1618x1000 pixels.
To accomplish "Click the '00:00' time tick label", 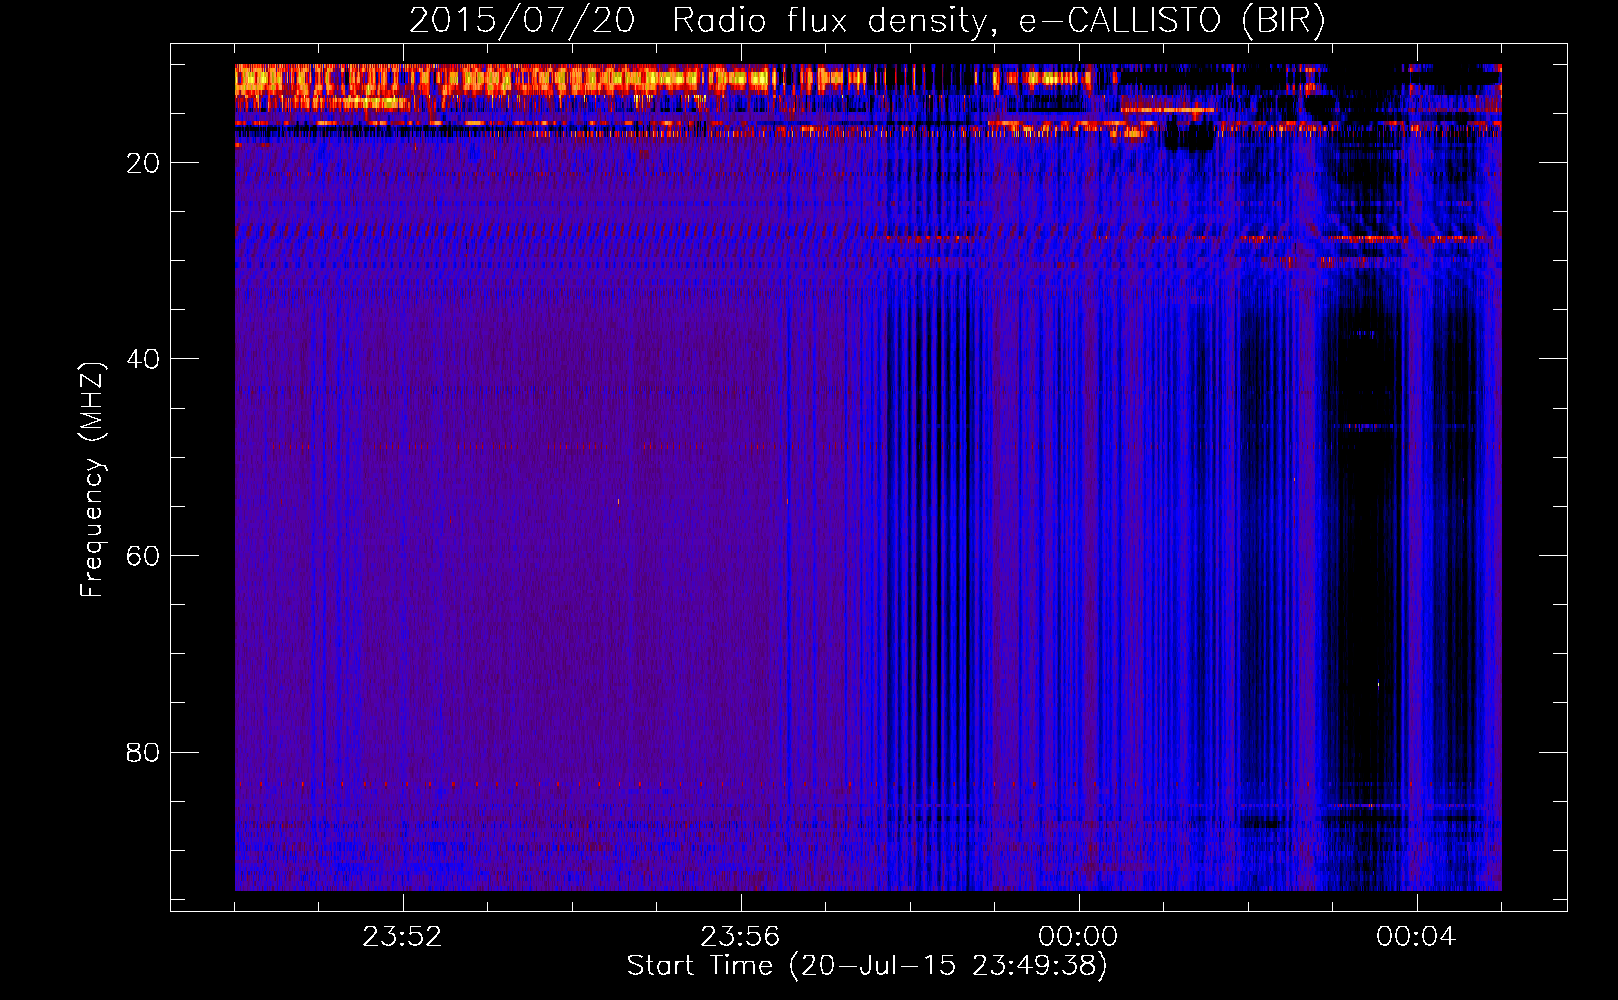I will click(x=1078, y=937).
